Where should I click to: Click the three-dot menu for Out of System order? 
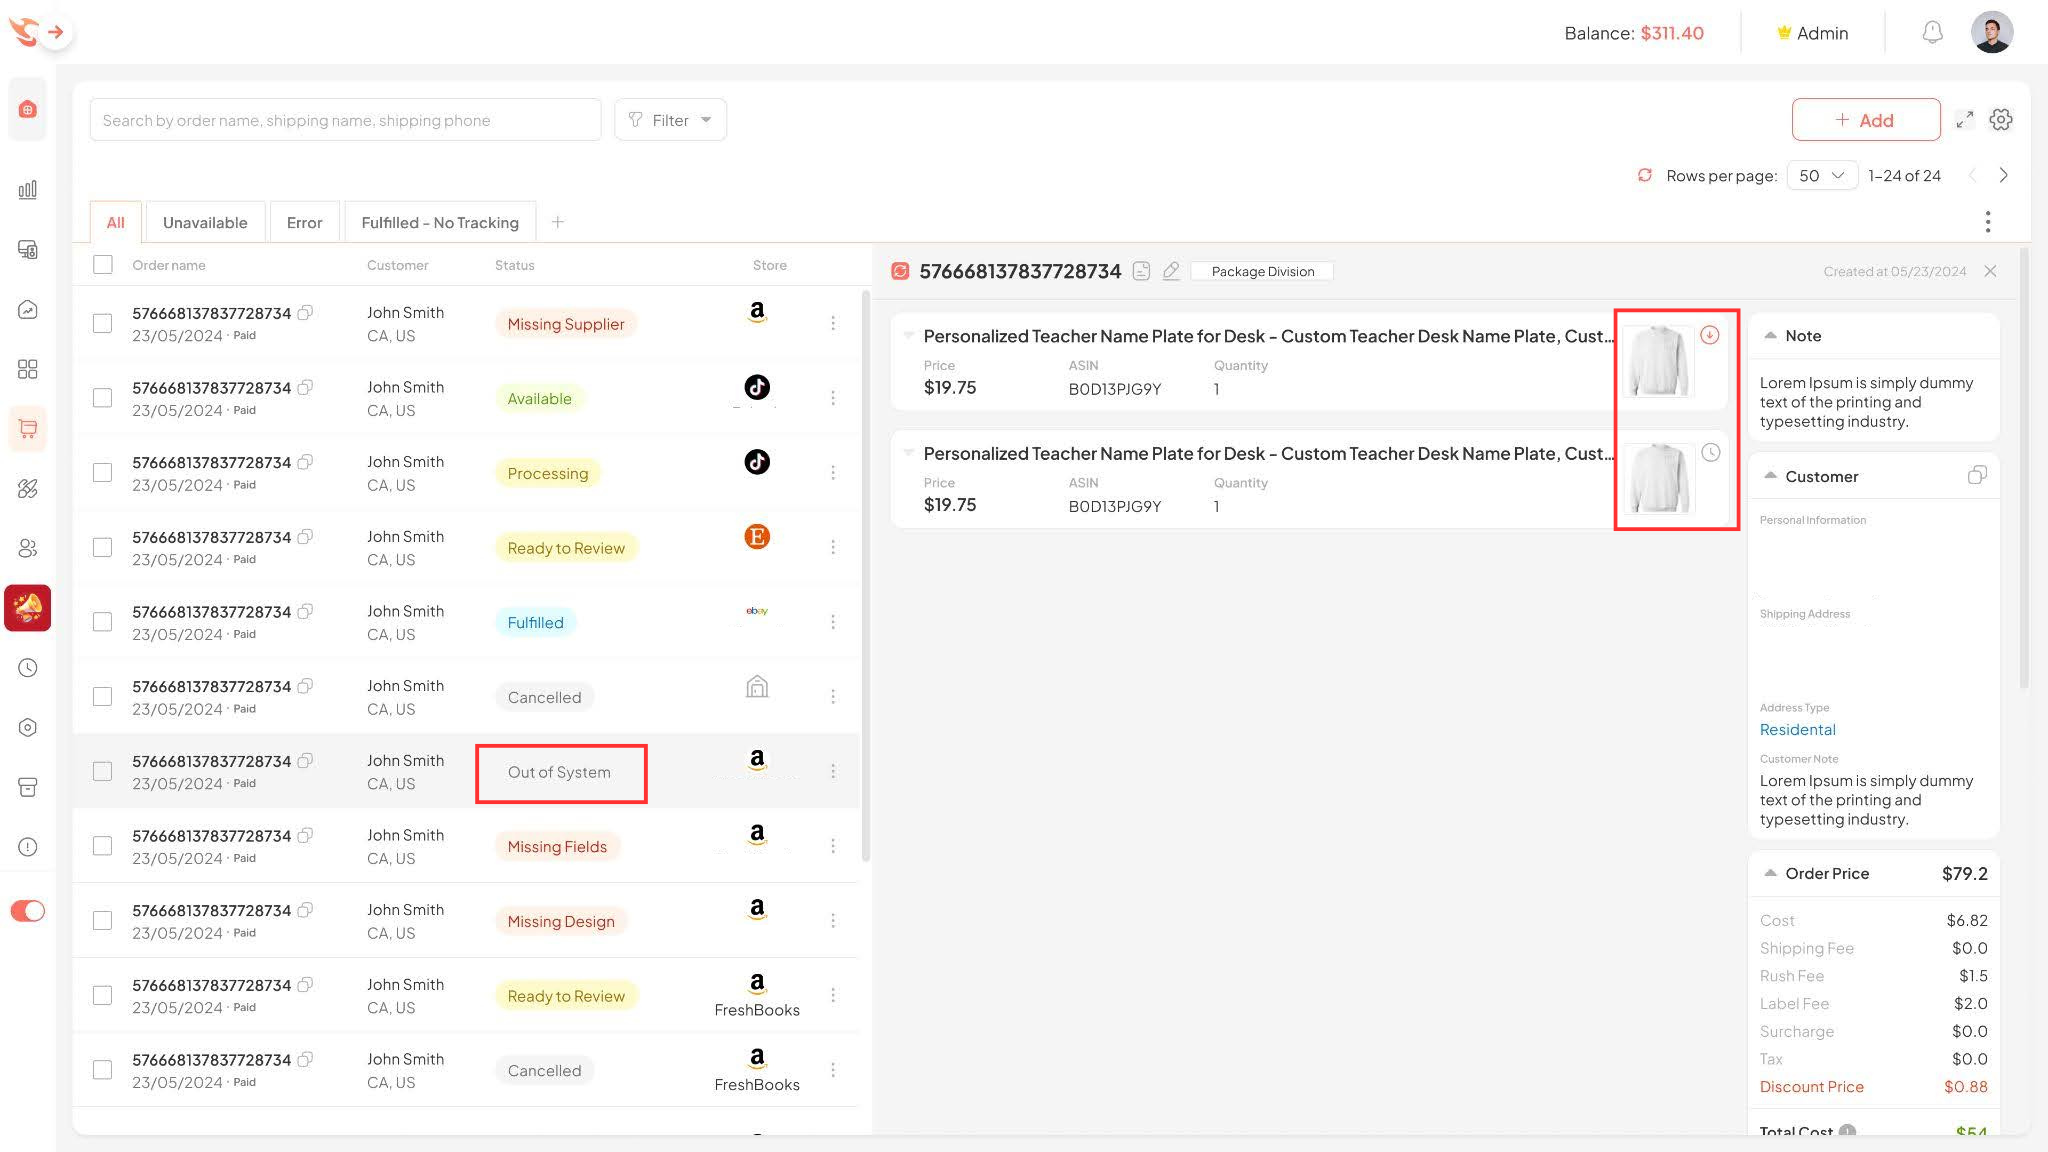click(x=833, y=771)
